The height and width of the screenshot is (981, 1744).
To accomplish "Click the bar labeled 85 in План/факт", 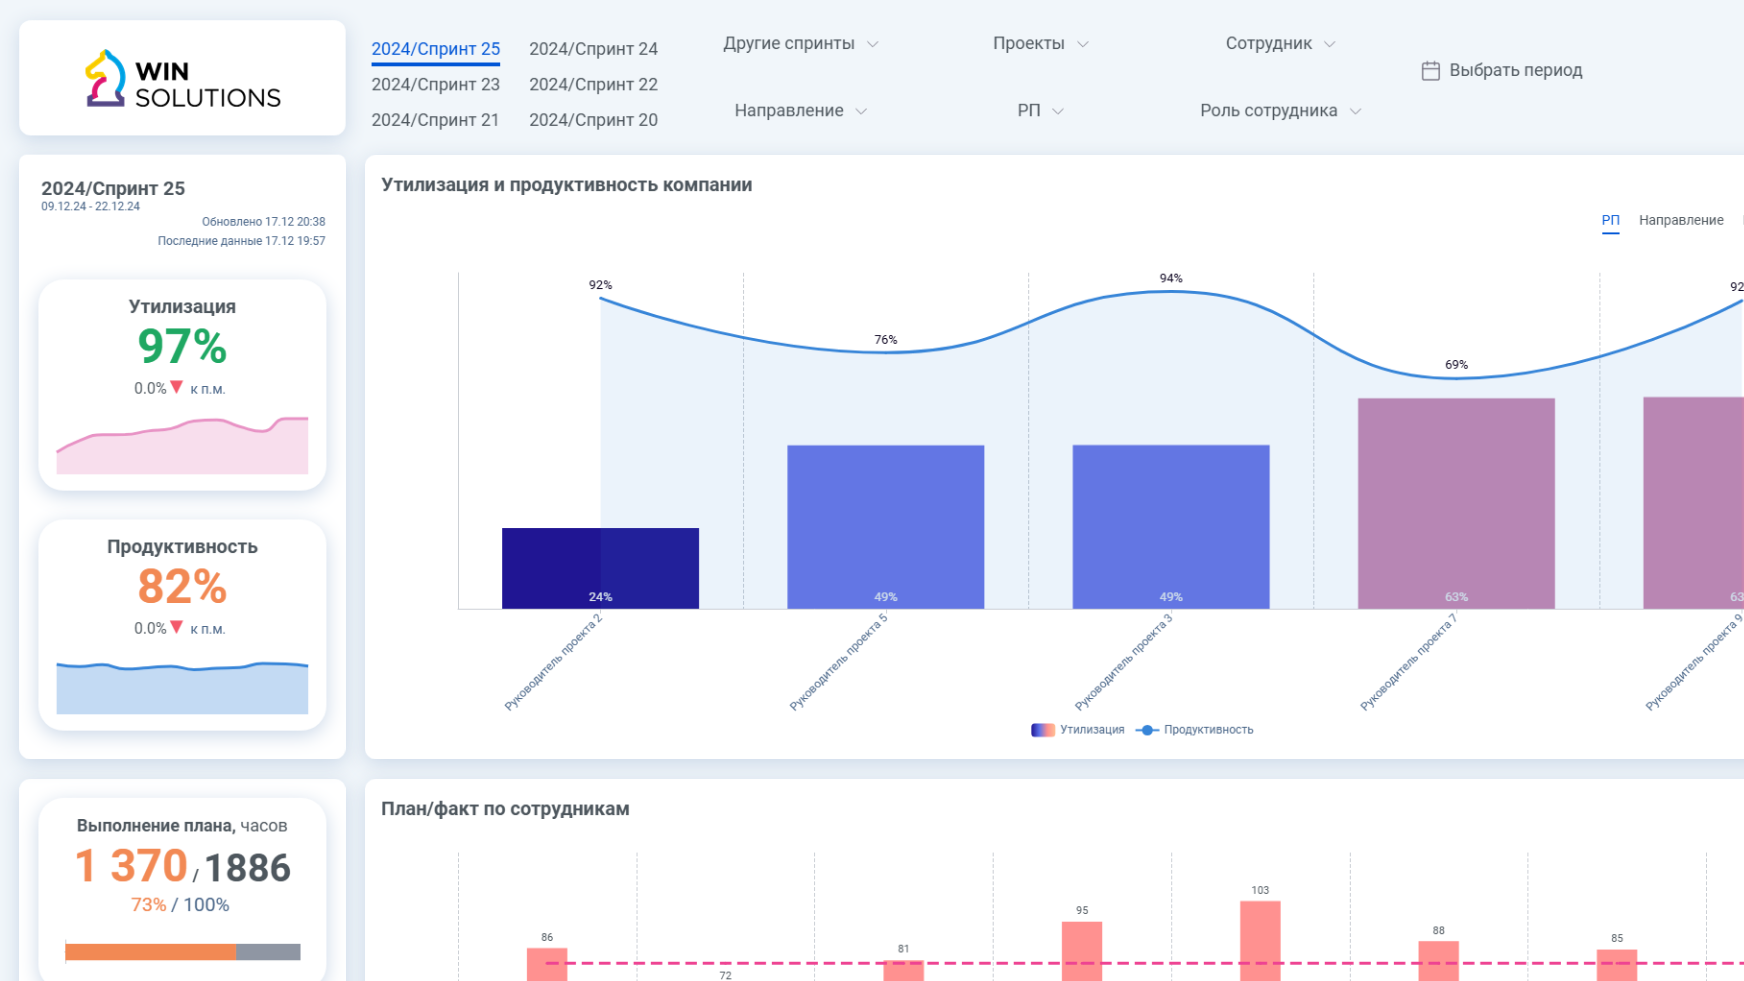I will (1617, 965).
